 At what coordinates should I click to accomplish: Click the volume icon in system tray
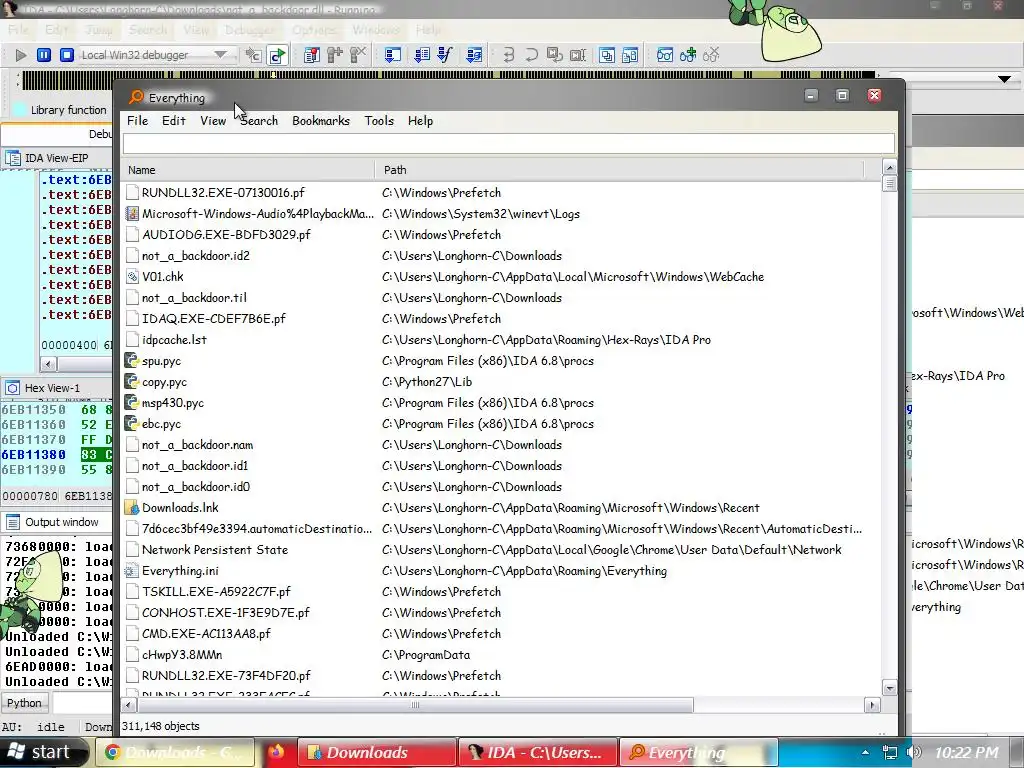(x=914, y=753)
